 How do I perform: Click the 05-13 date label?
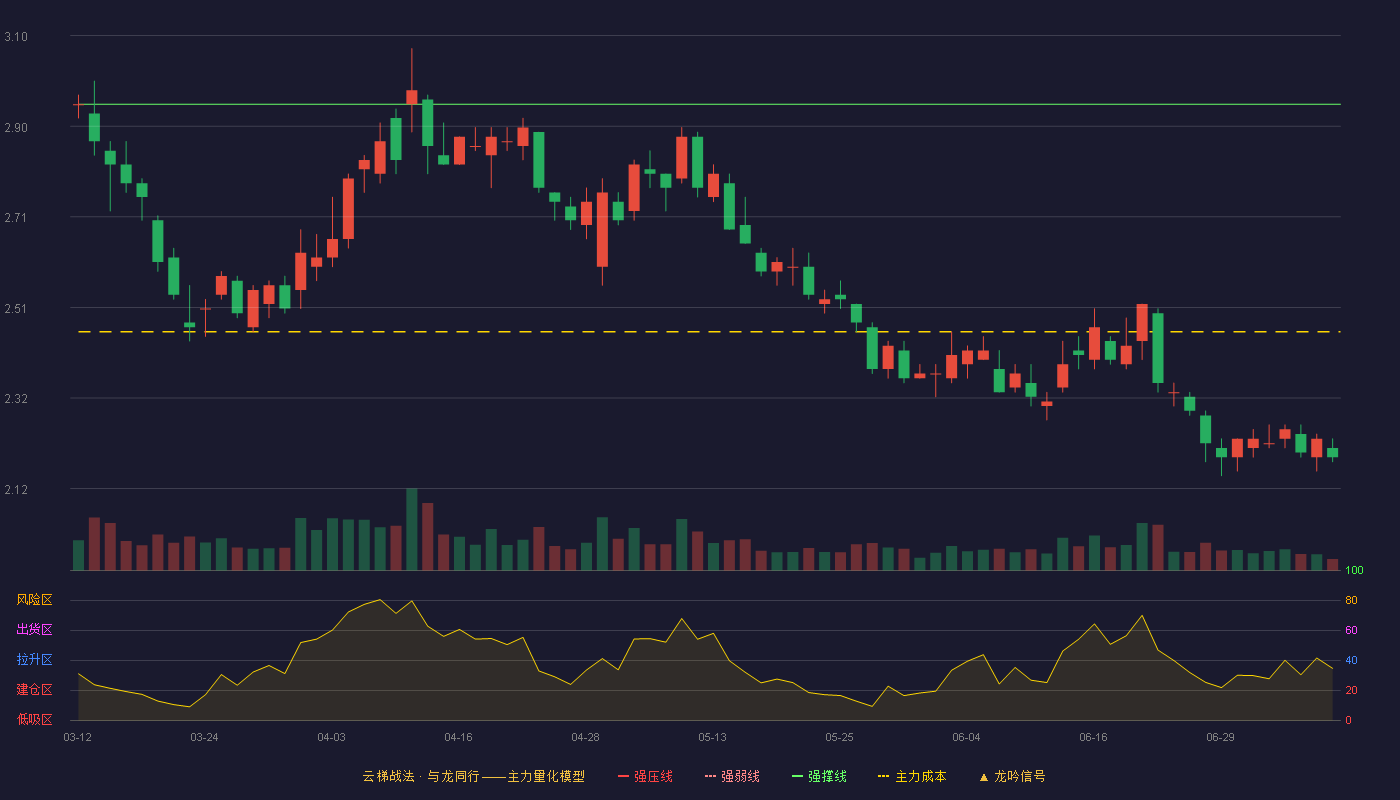pyautogui.click(x=712, y=737)
